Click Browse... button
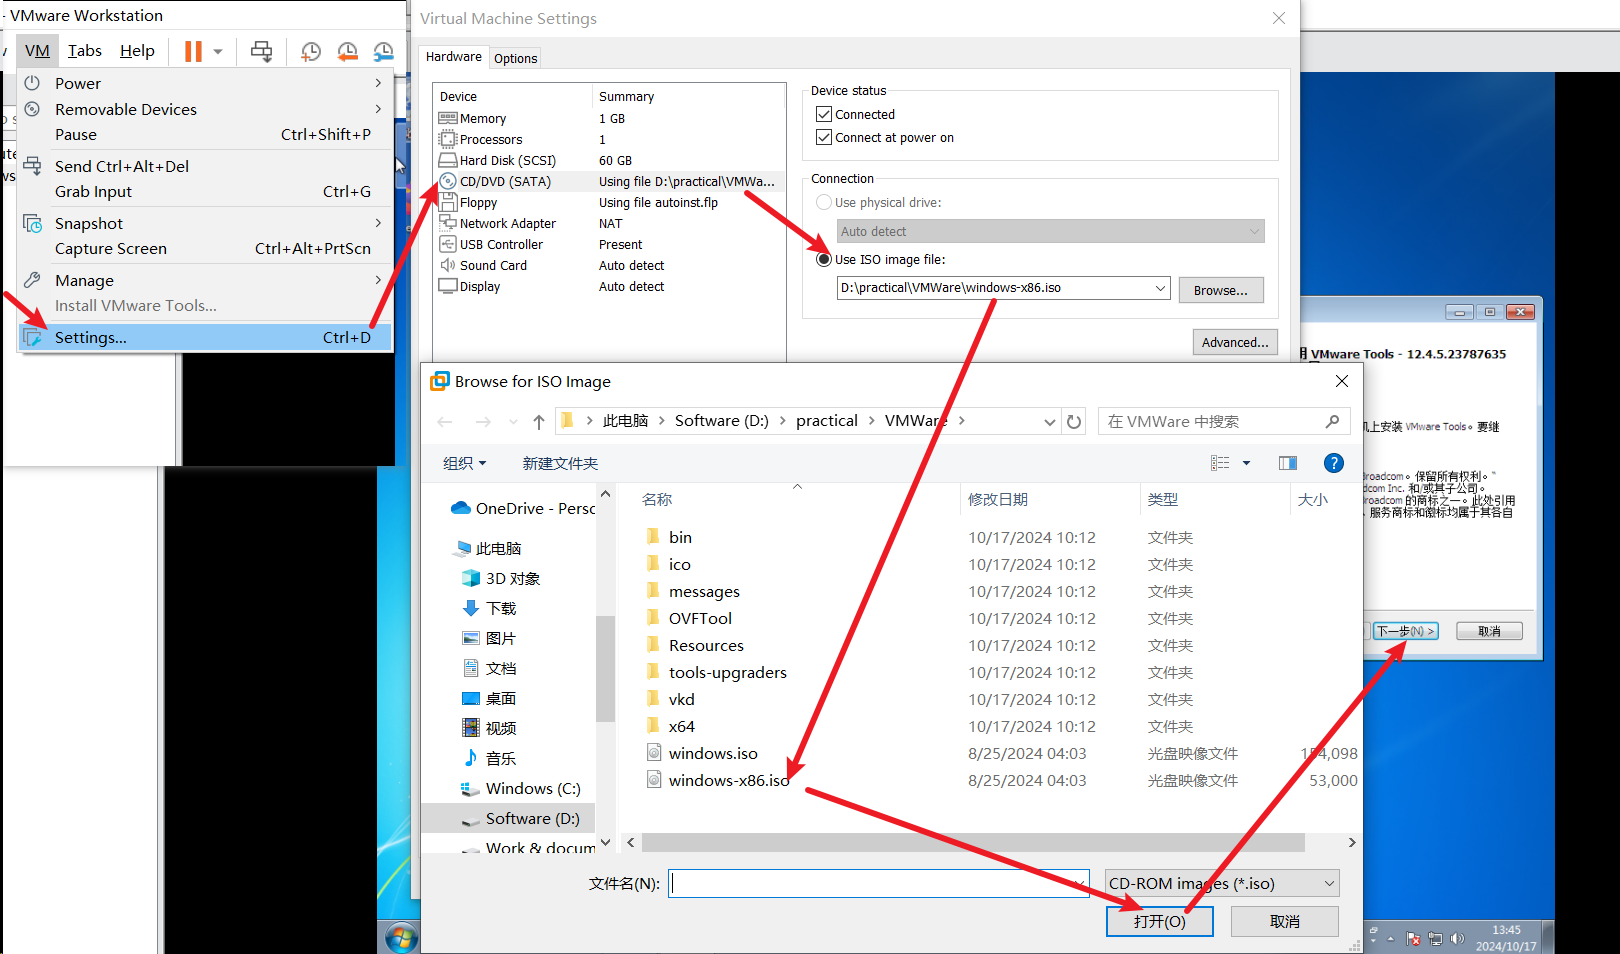Image resolution: width=1620 pixels, height=954 pixels. [x=1221, y=290]
